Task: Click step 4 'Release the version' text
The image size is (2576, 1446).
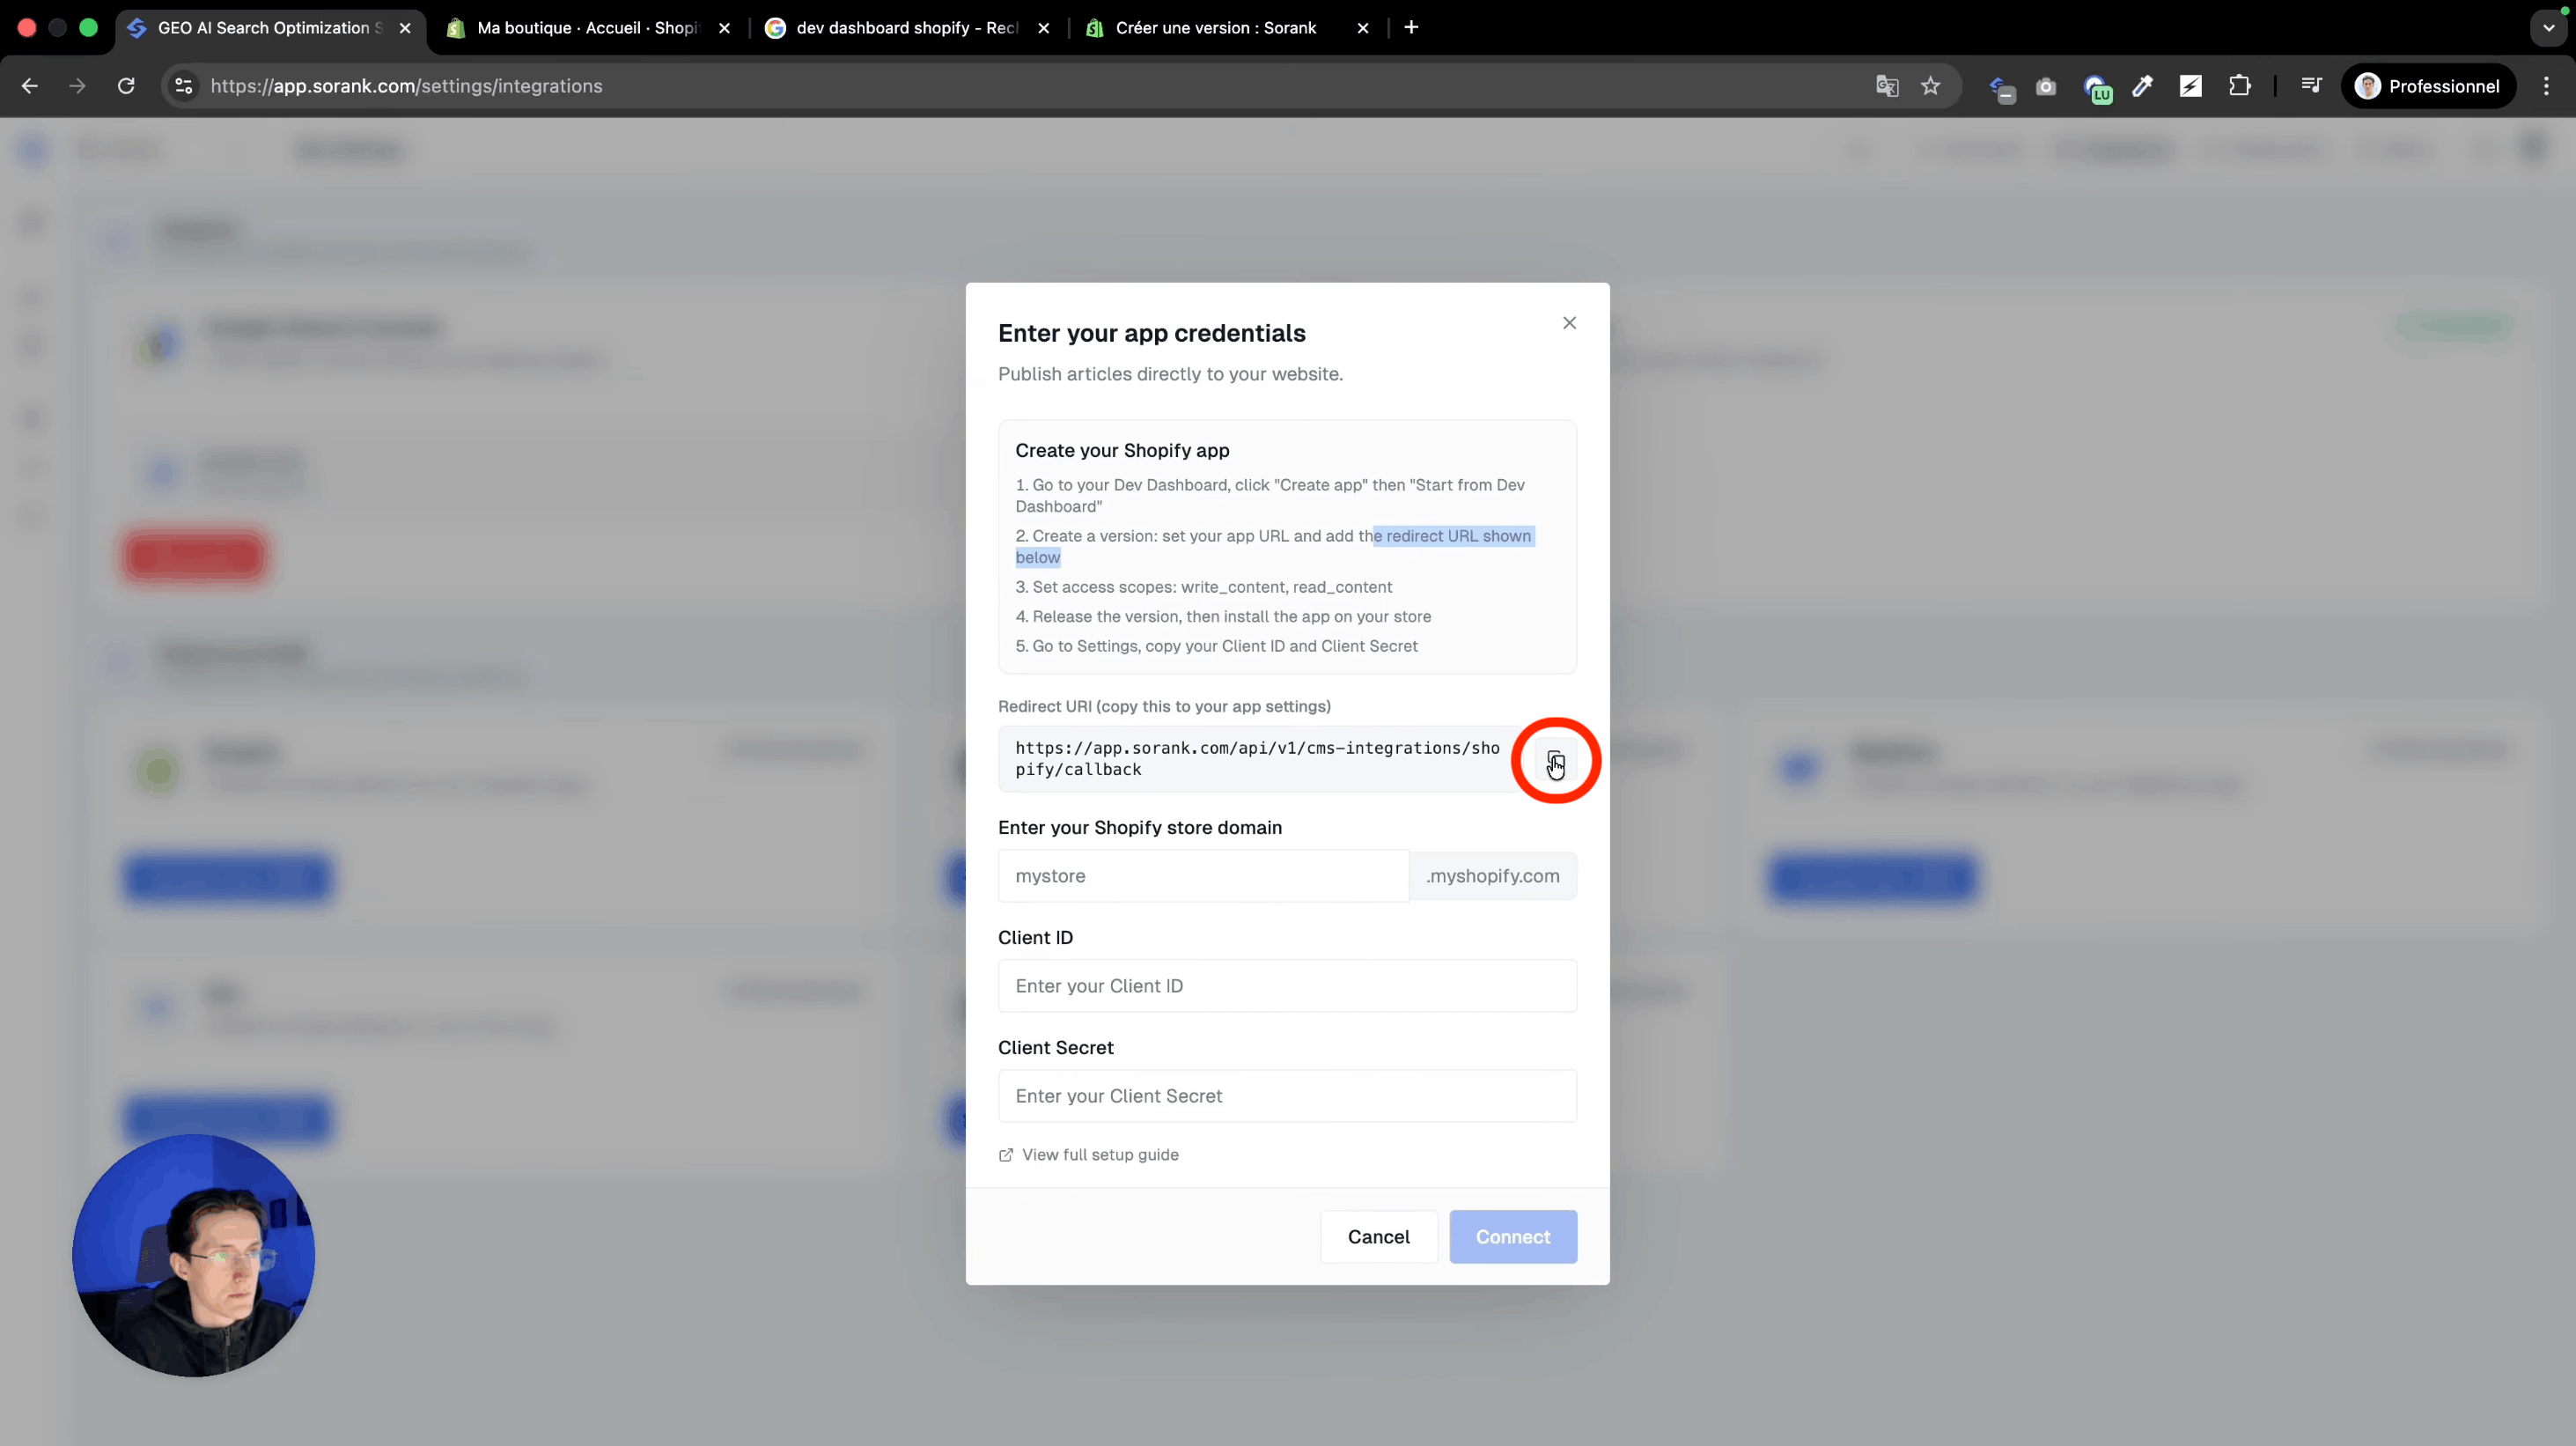Action: 1223,617
